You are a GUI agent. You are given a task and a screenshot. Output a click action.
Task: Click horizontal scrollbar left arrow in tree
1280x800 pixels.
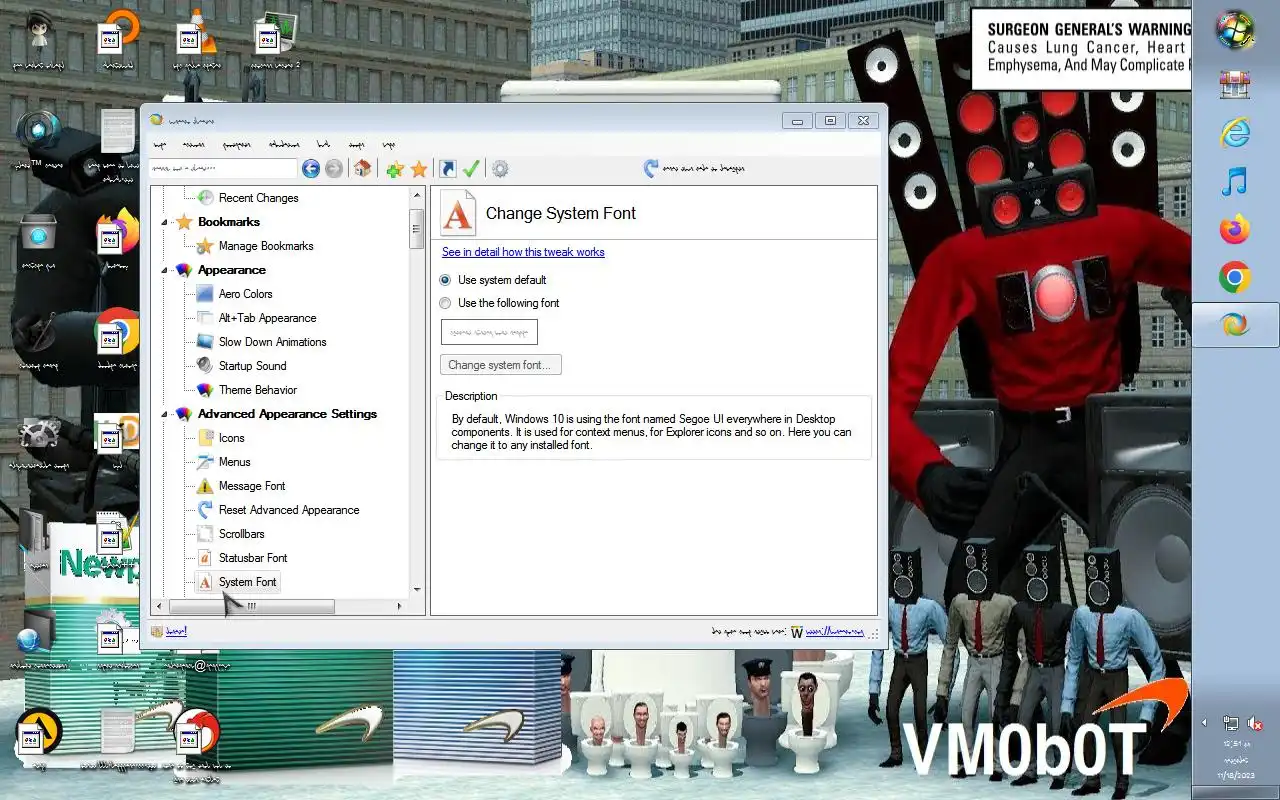pos(160,606)
